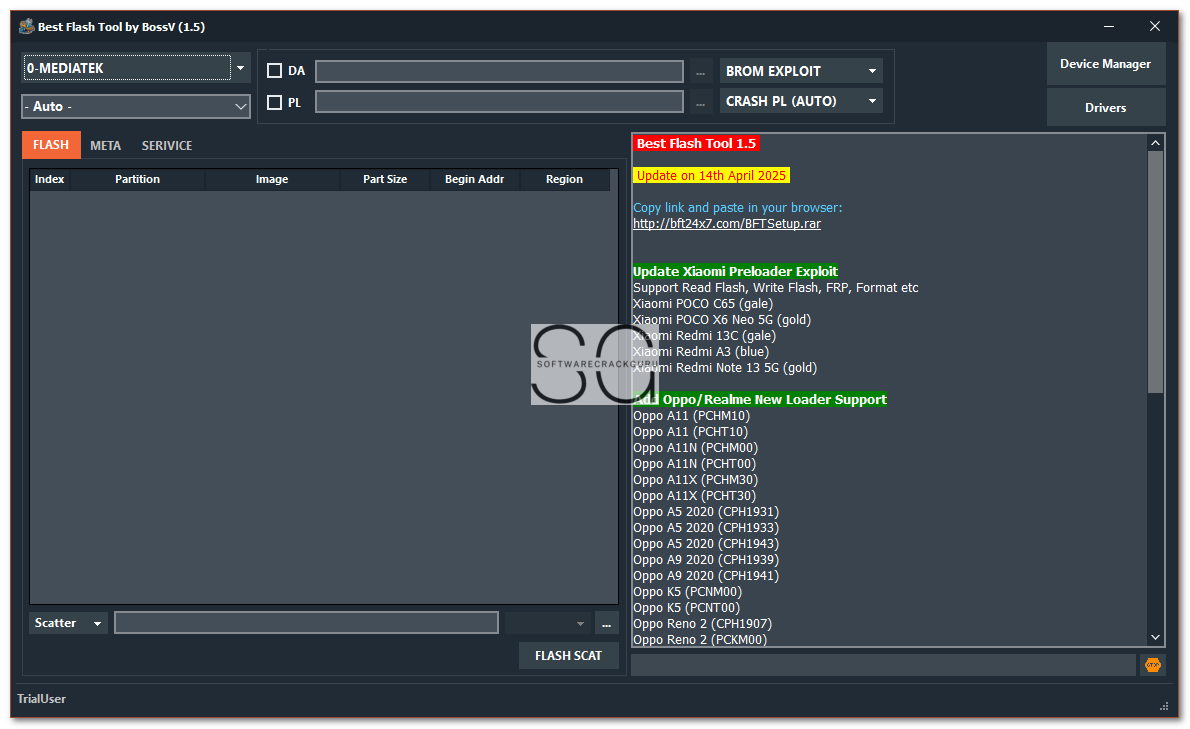Click the 'Oppo A11N (PCHT00)' line
Viewport: 1190px width, 729px height.
click(694, 463)
